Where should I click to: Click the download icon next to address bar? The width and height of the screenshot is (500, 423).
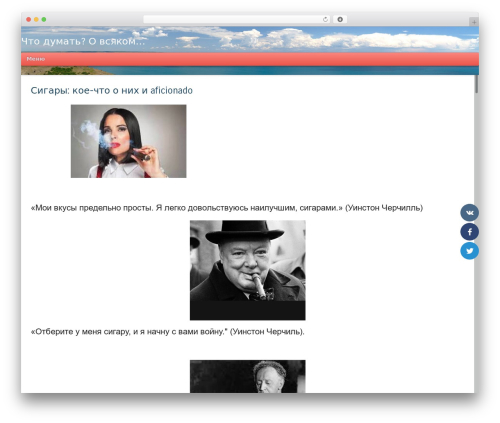[340, 19]
